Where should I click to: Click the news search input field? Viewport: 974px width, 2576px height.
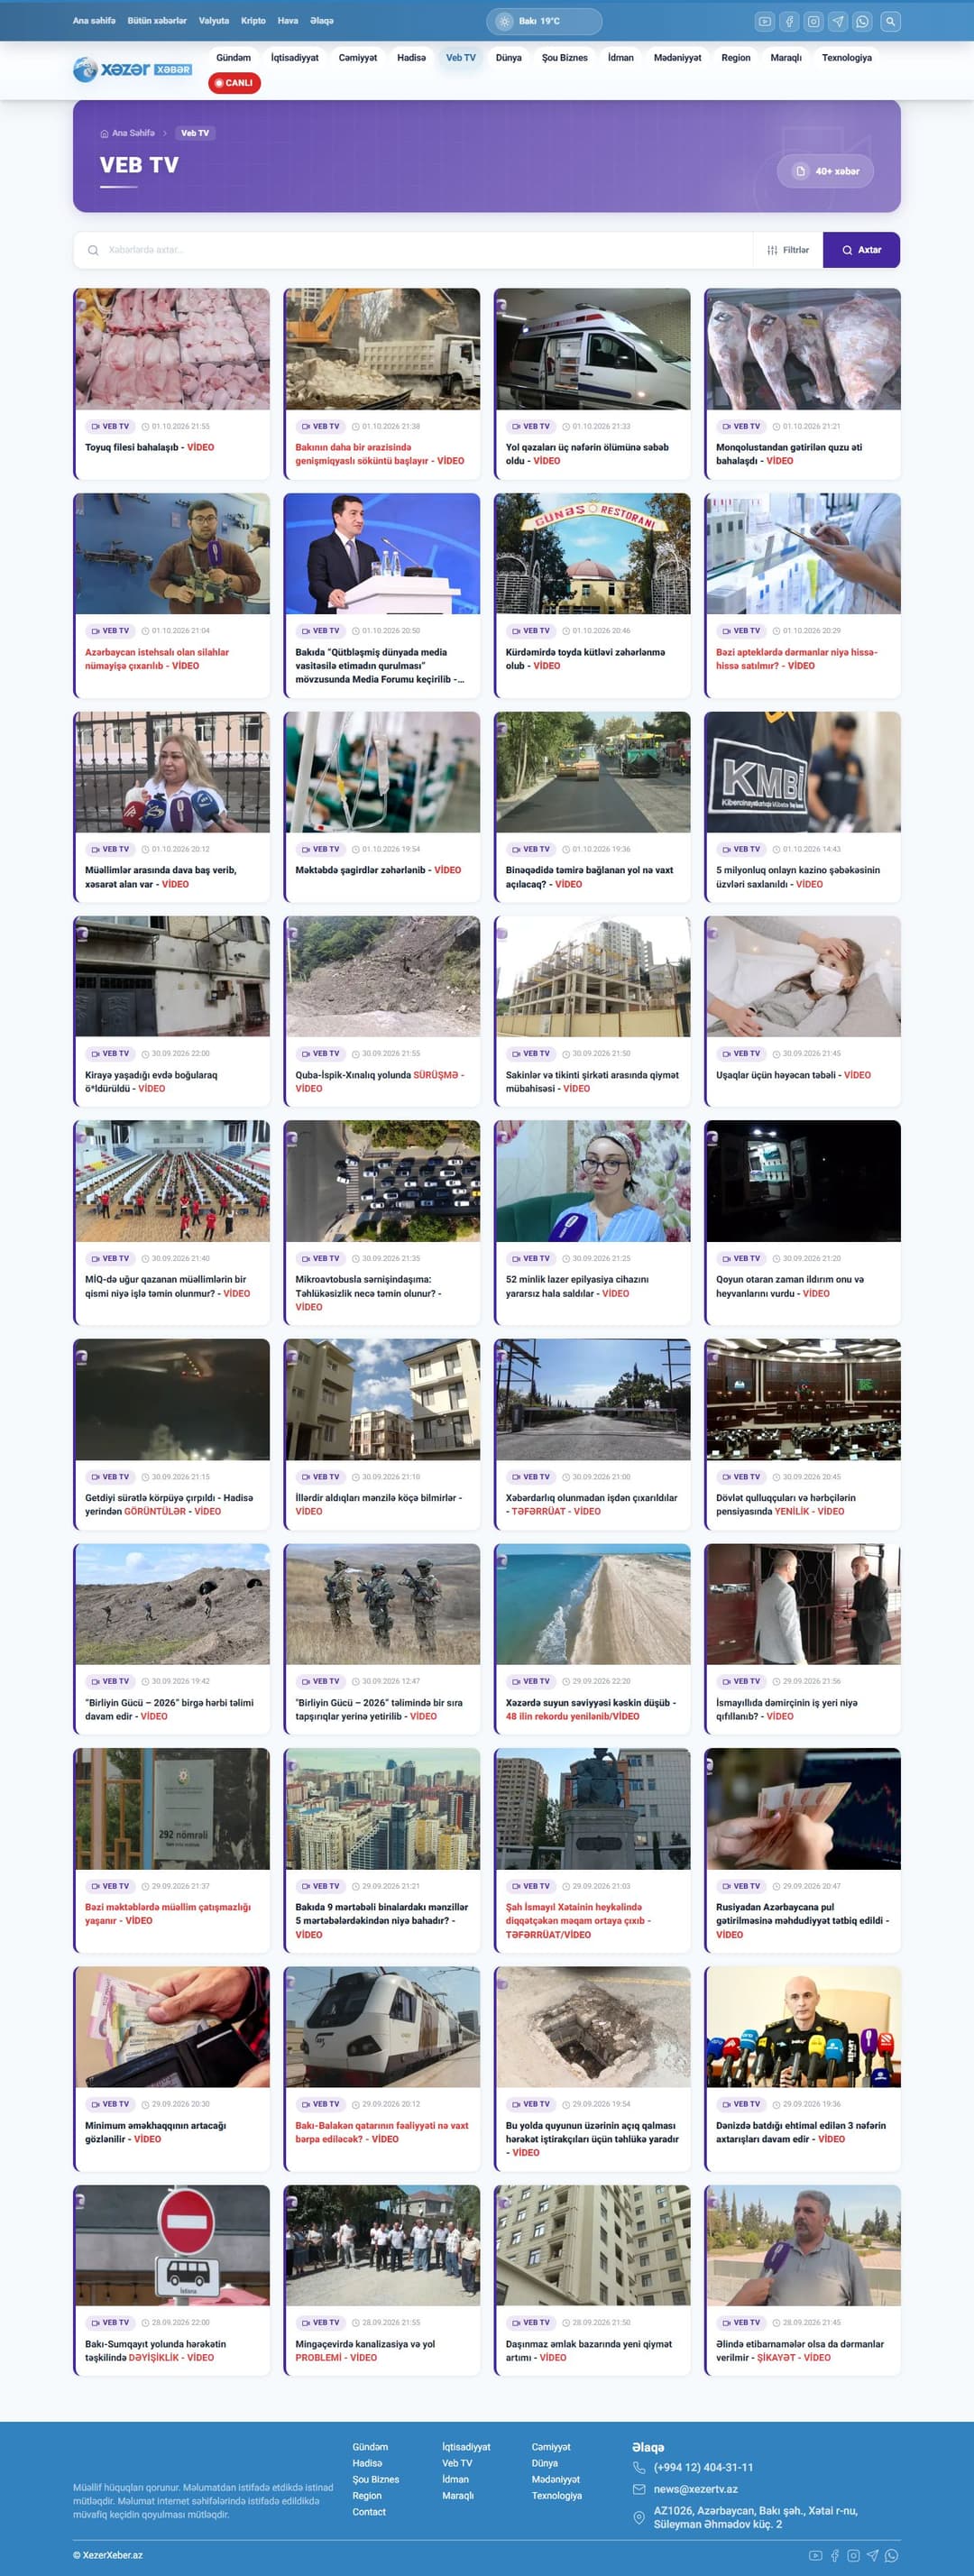point(413,250)
